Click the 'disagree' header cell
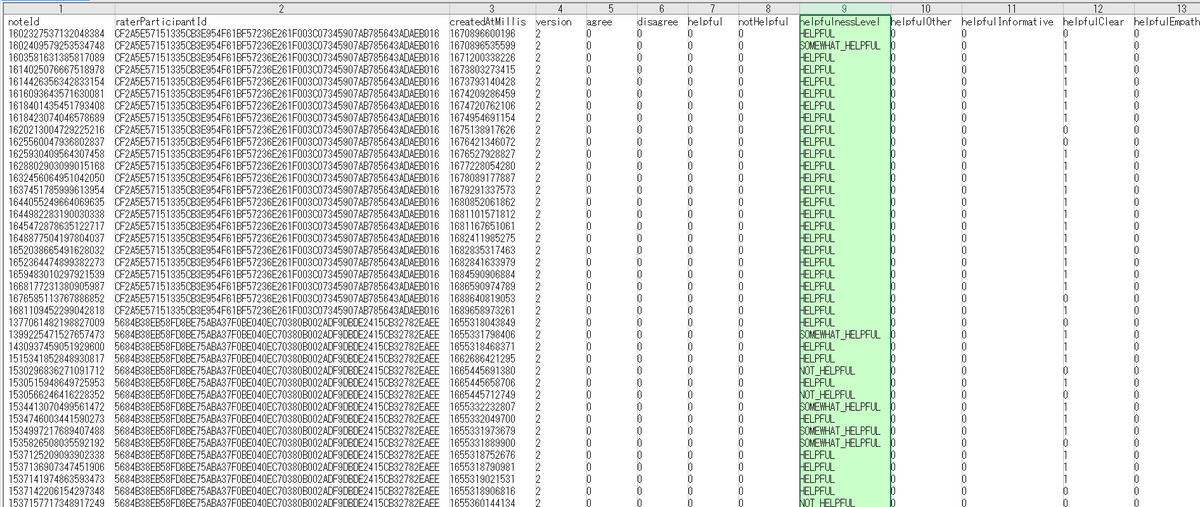The image size is (1200, 507). [660, 21]
